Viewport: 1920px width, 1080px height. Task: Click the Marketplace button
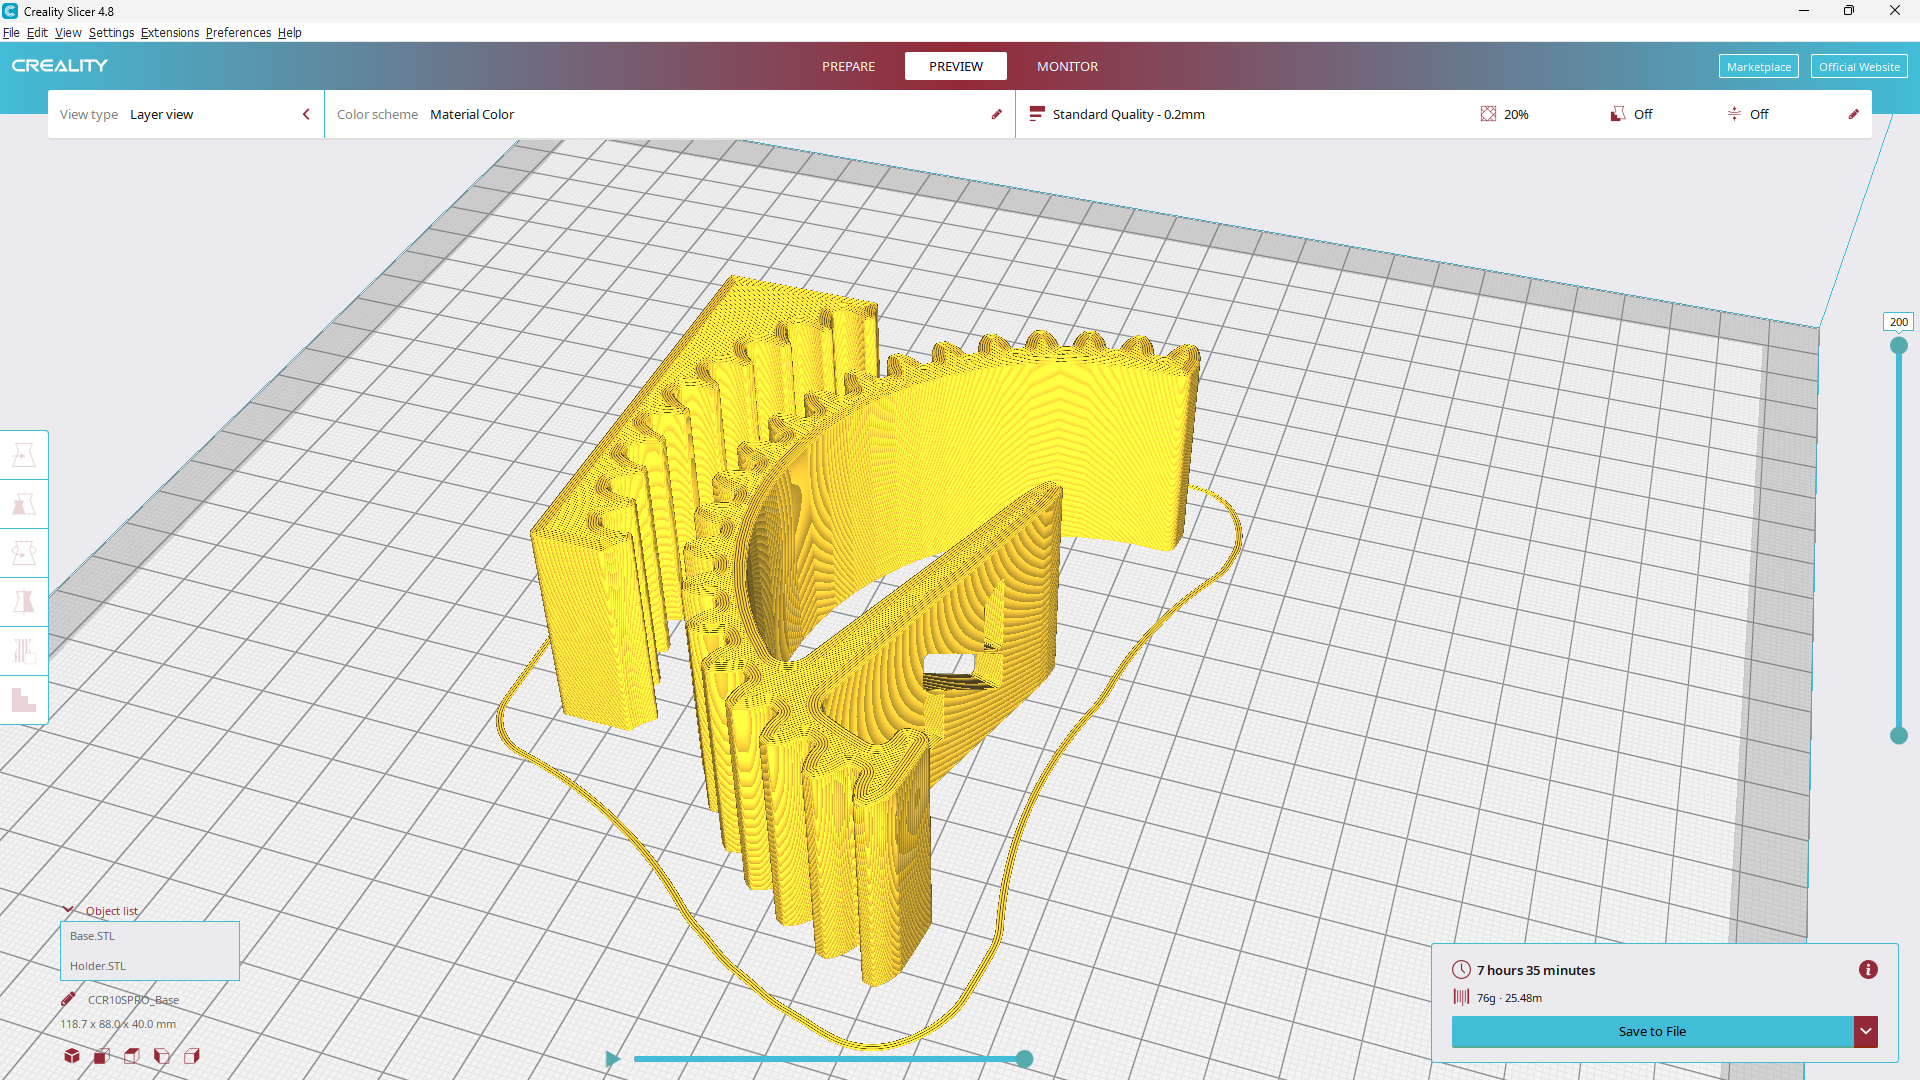[1758, 66]
